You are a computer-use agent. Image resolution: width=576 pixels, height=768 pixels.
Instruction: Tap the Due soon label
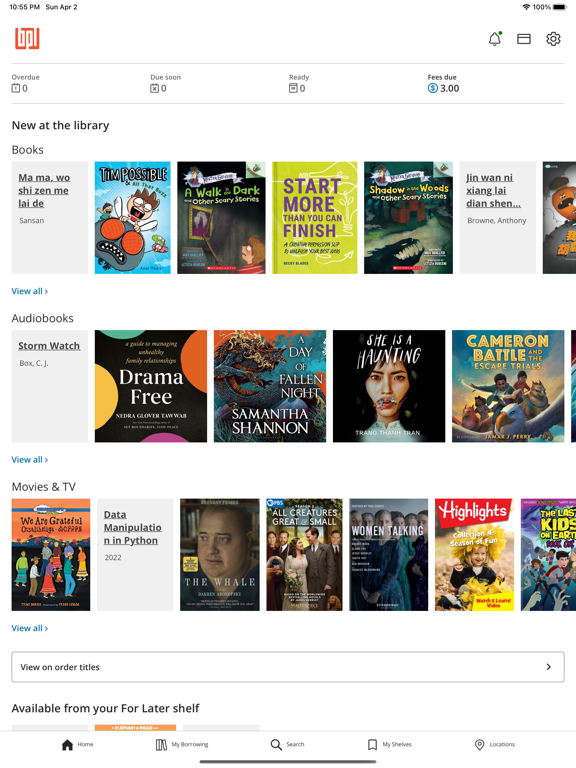[x=166, y=77]
